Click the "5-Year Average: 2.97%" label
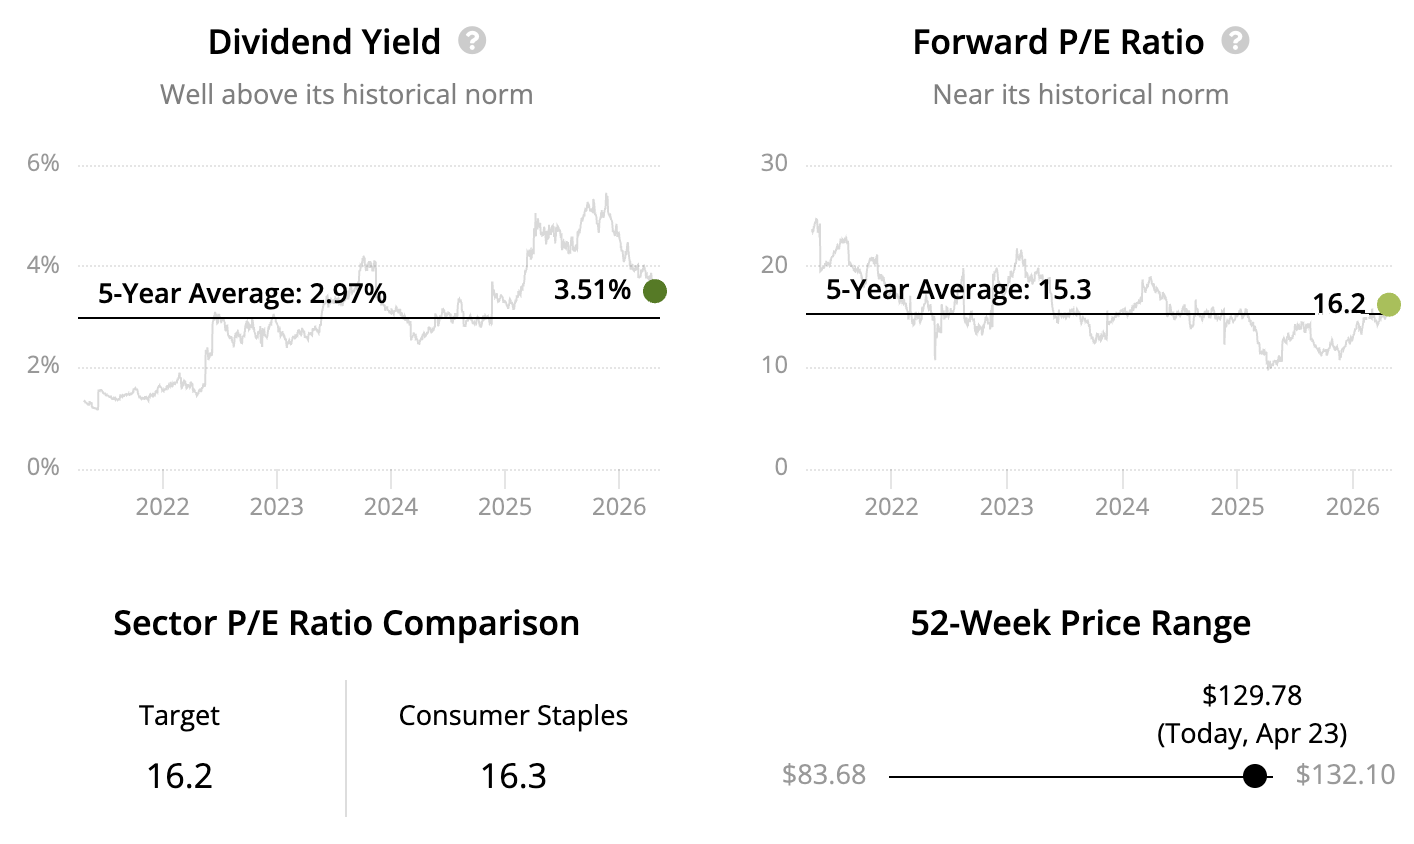Screen dimensions: 1414x844 click(242, 293)
